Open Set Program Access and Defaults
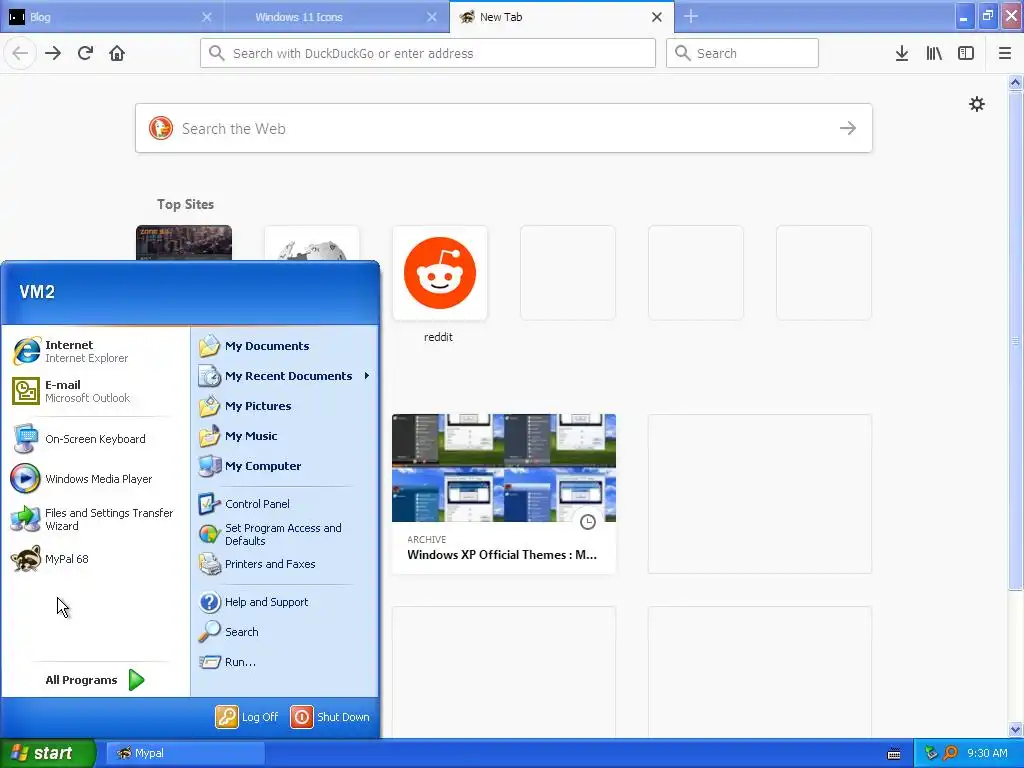Image resolution: width=1024 pixels, height=768 pixels. click(270, 534)
